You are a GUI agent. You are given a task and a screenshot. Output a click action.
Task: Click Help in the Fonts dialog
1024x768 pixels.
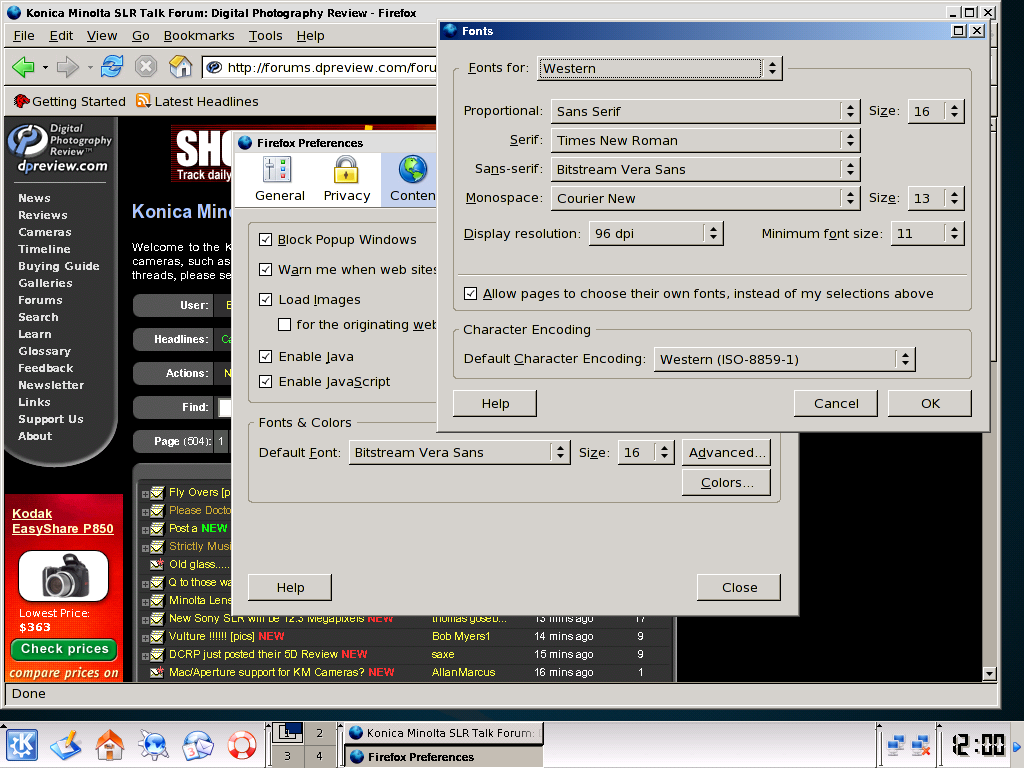pyautogui.click(x=495, y=404)
